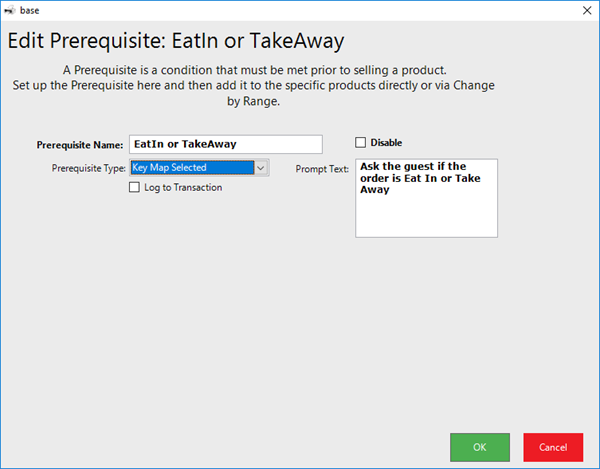Click the 'Prompt Text:' label

322,169
